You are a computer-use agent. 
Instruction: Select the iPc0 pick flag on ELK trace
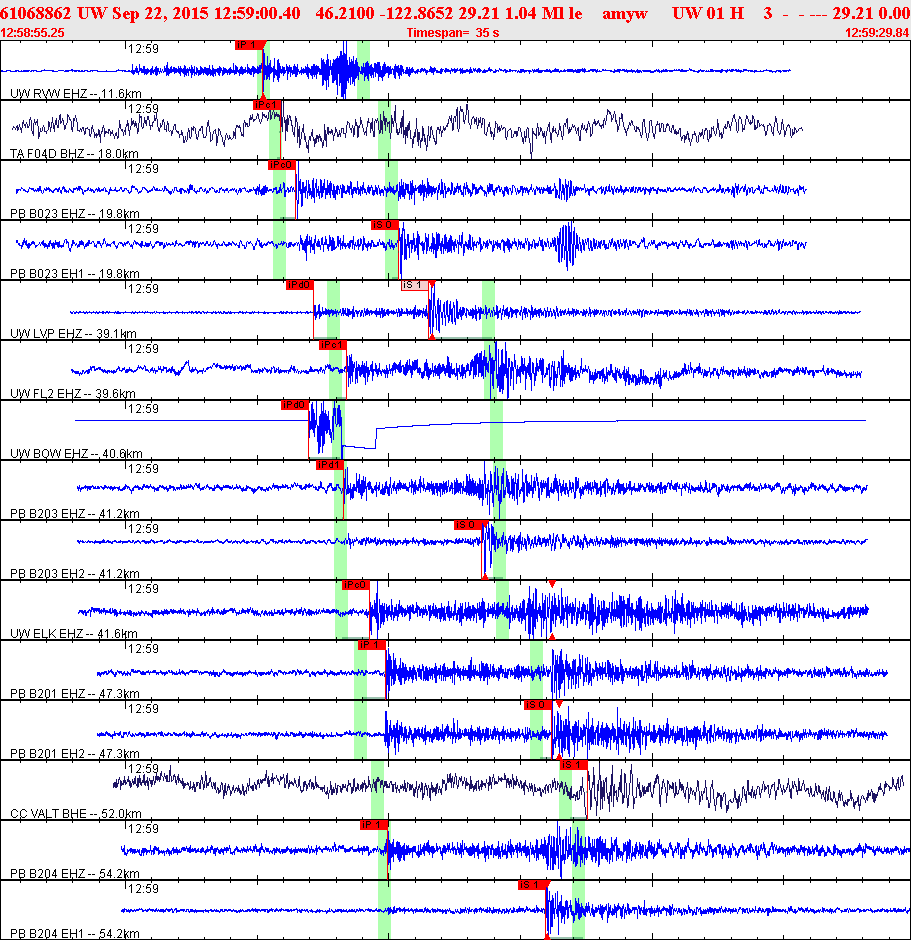tap(355, 585)
